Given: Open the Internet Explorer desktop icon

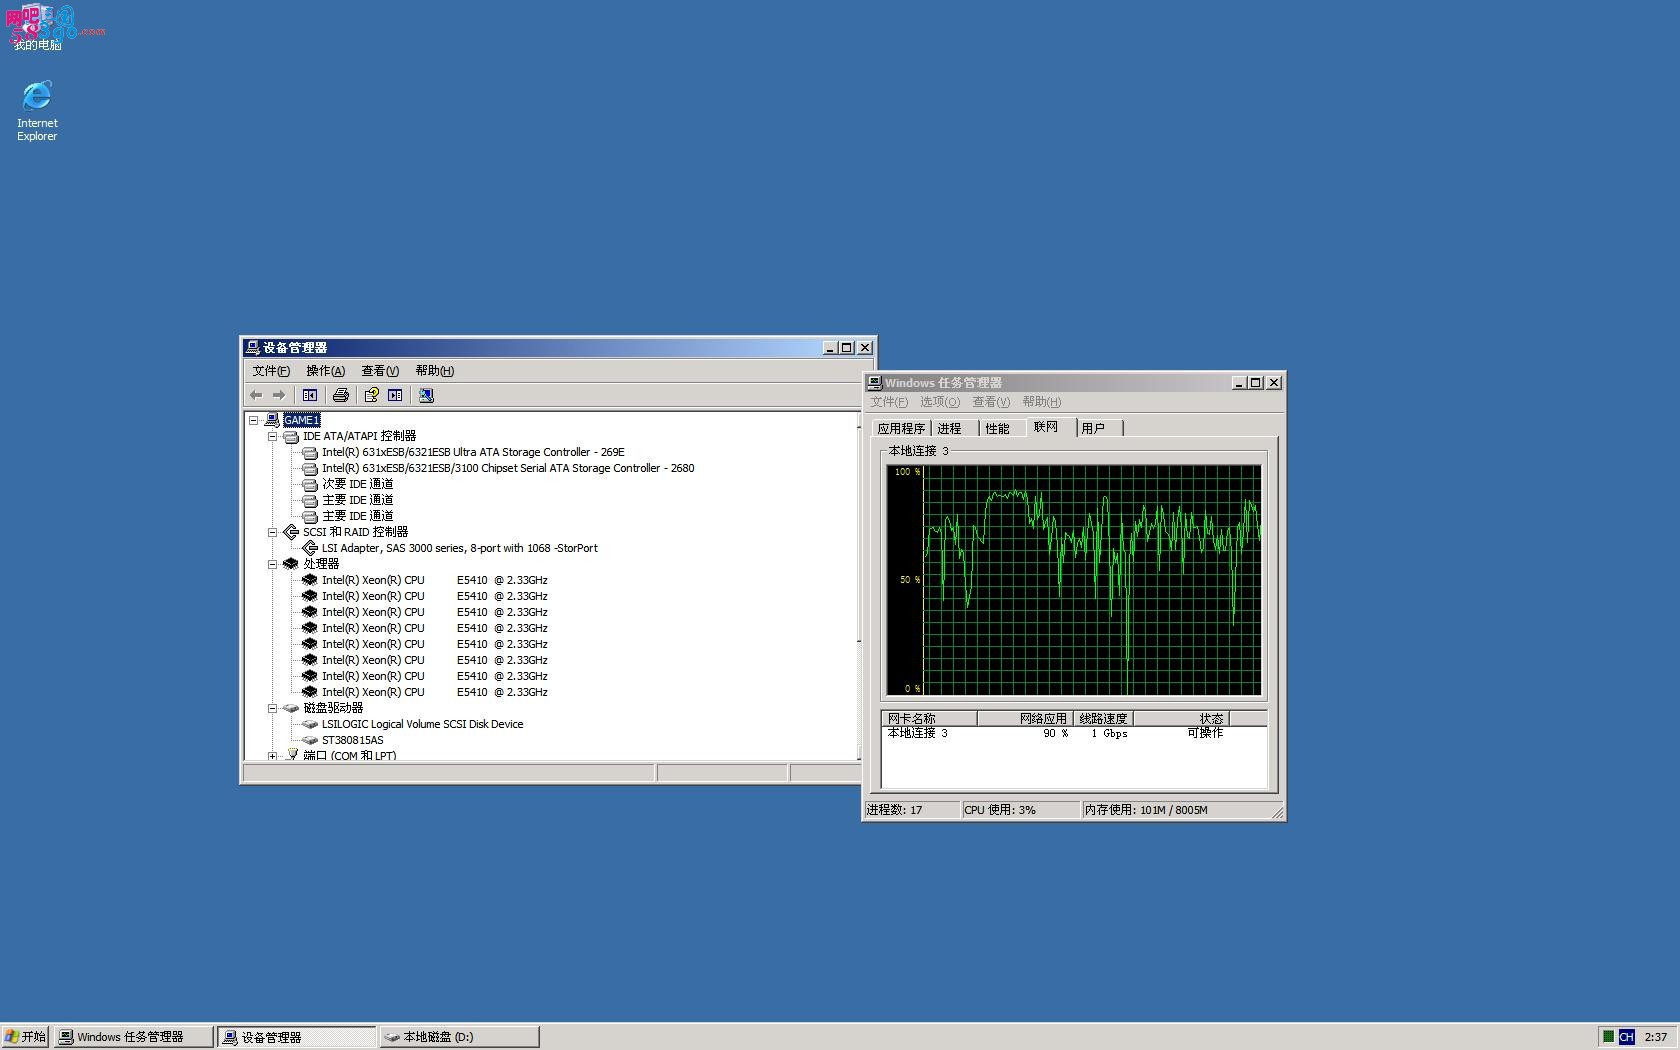Looking at the screenshot, I should [x=37, y=111].
